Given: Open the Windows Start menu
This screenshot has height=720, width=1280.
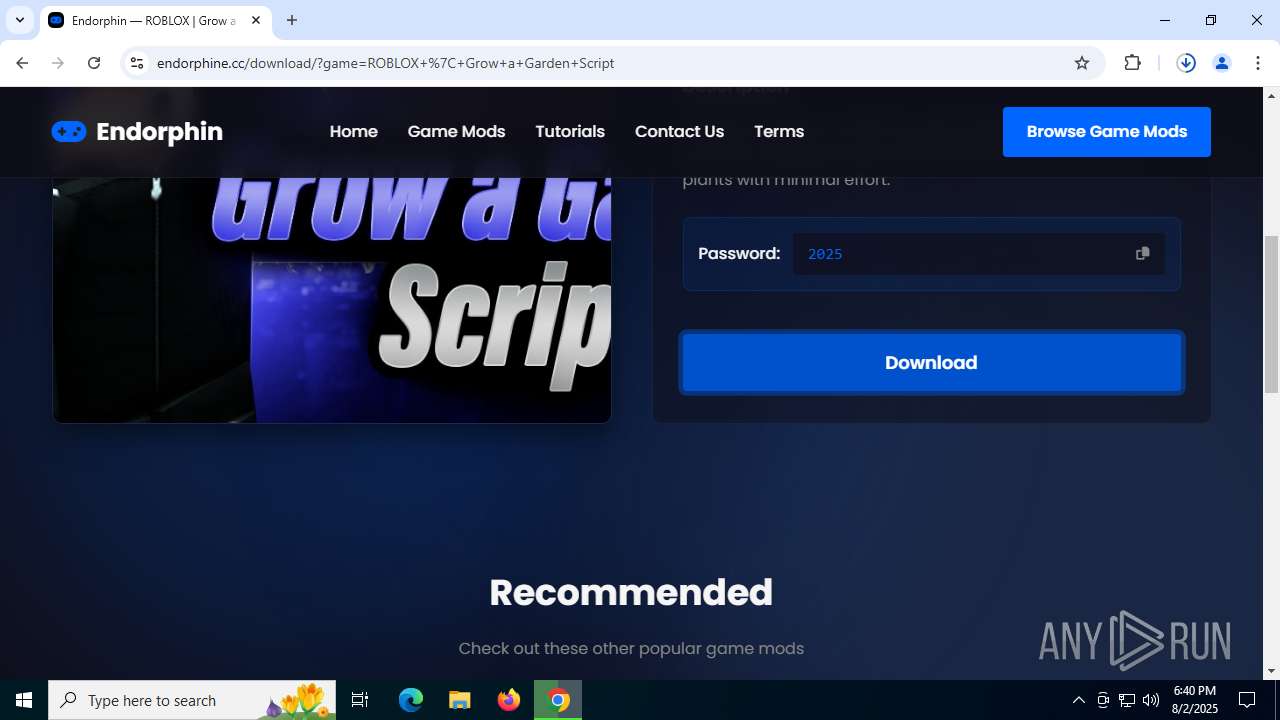Looking at the screenshot, I should tap(24, 700).
